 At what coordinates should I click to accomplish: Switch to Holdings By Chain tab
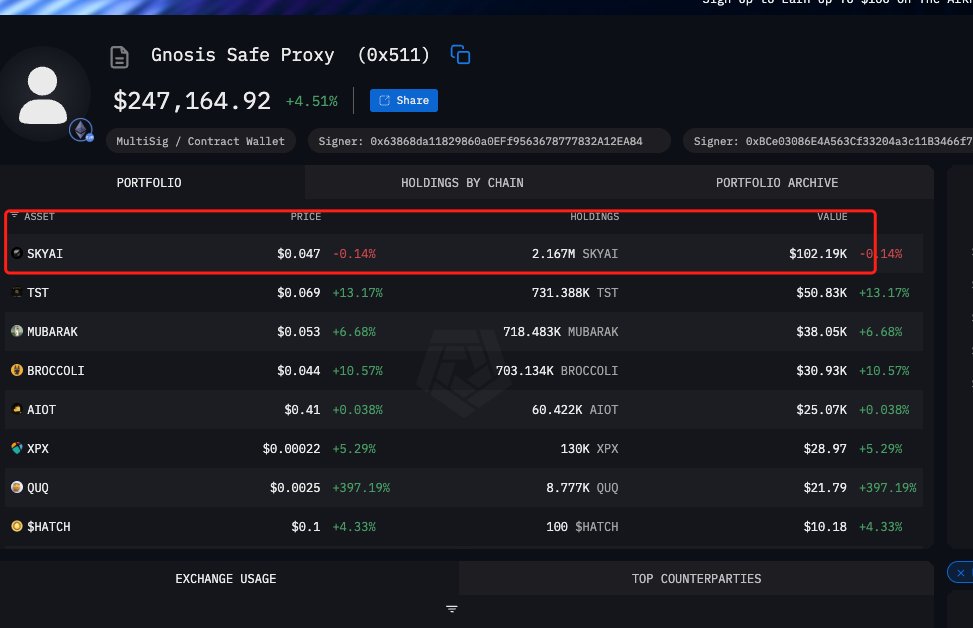click(462, 182)
